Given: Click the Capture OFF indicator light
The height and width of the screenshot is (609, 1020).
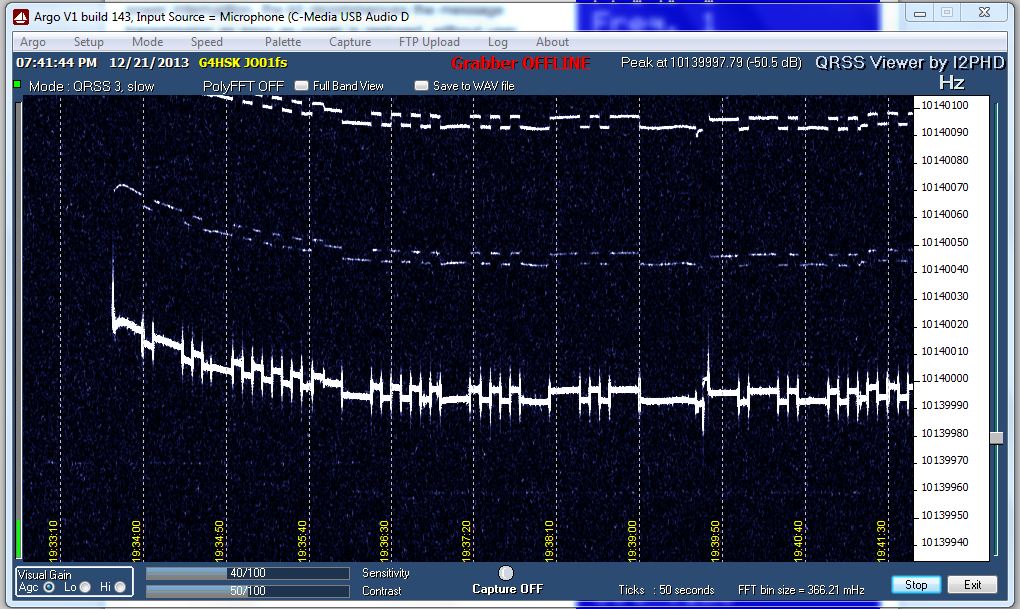Looking at the screenshot, I should pyautogui.click(x=506, y=572).
